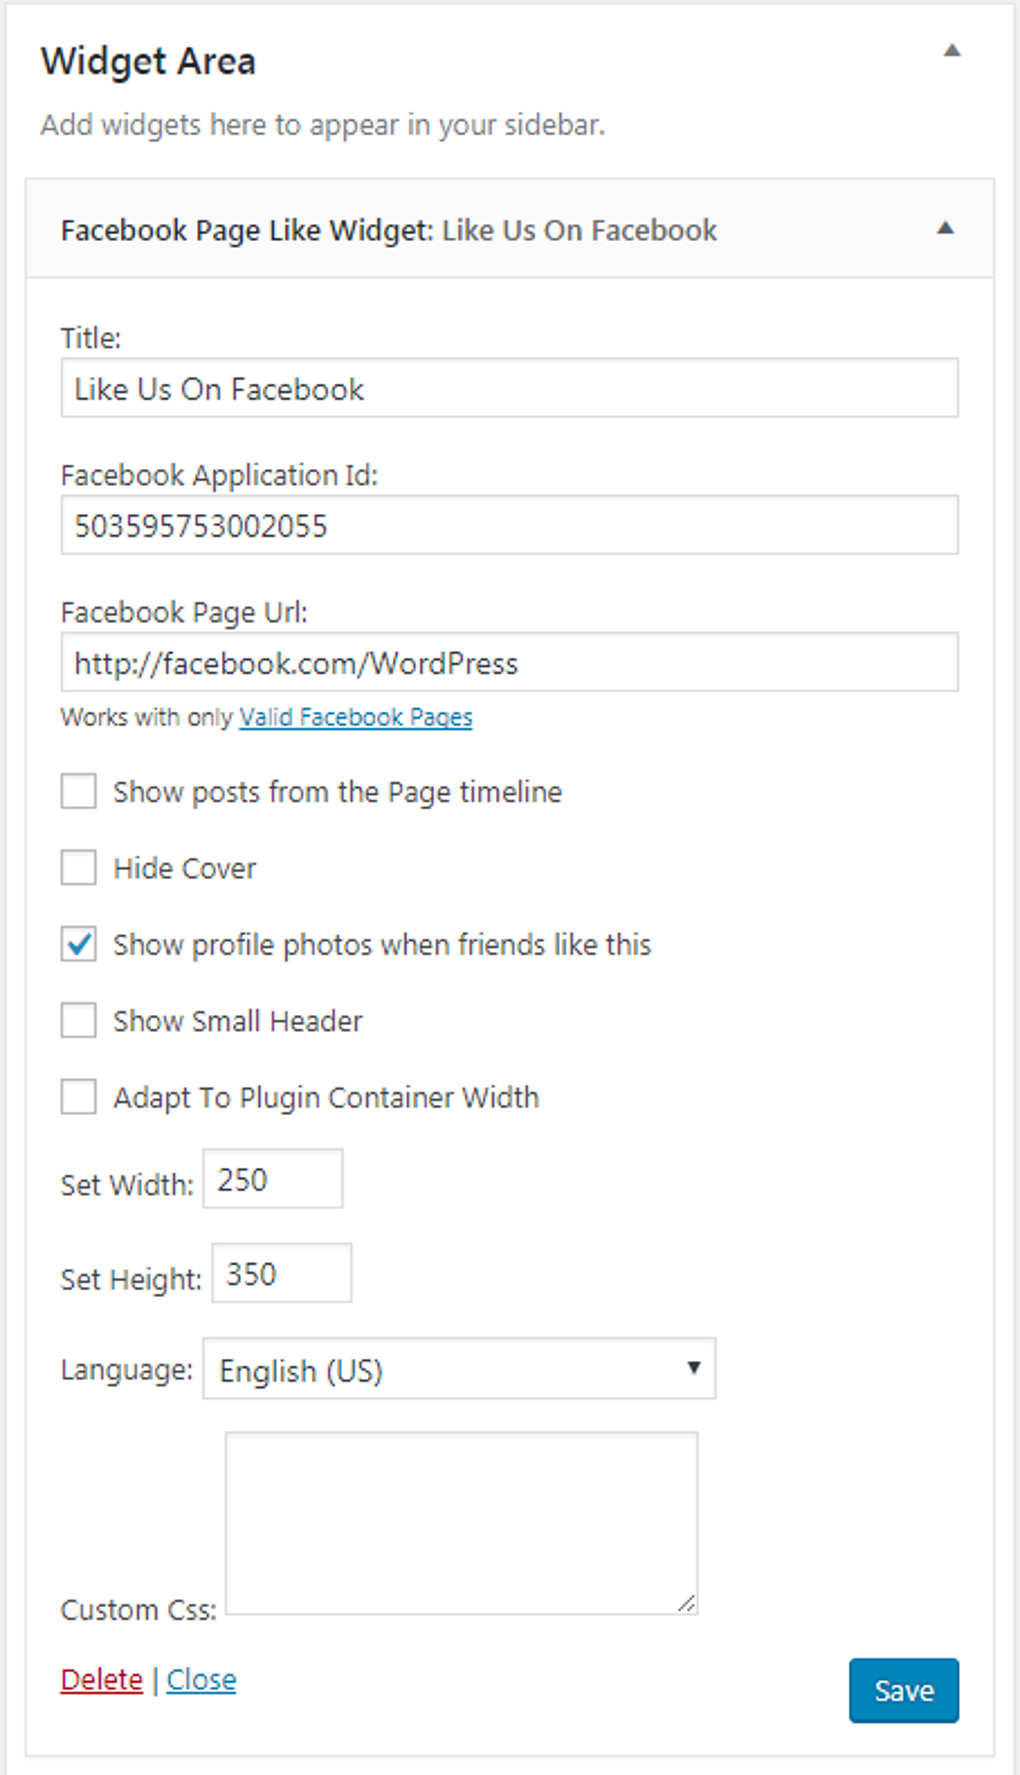
Task: Click the Facebook Page Url field
Action: (x=509, y=662)
